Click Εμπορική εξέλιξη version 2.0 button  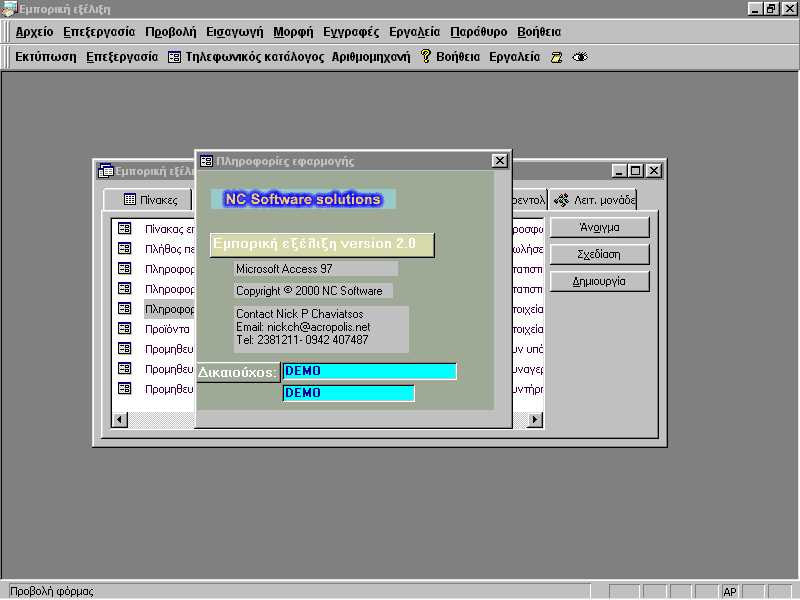point(322,244)
